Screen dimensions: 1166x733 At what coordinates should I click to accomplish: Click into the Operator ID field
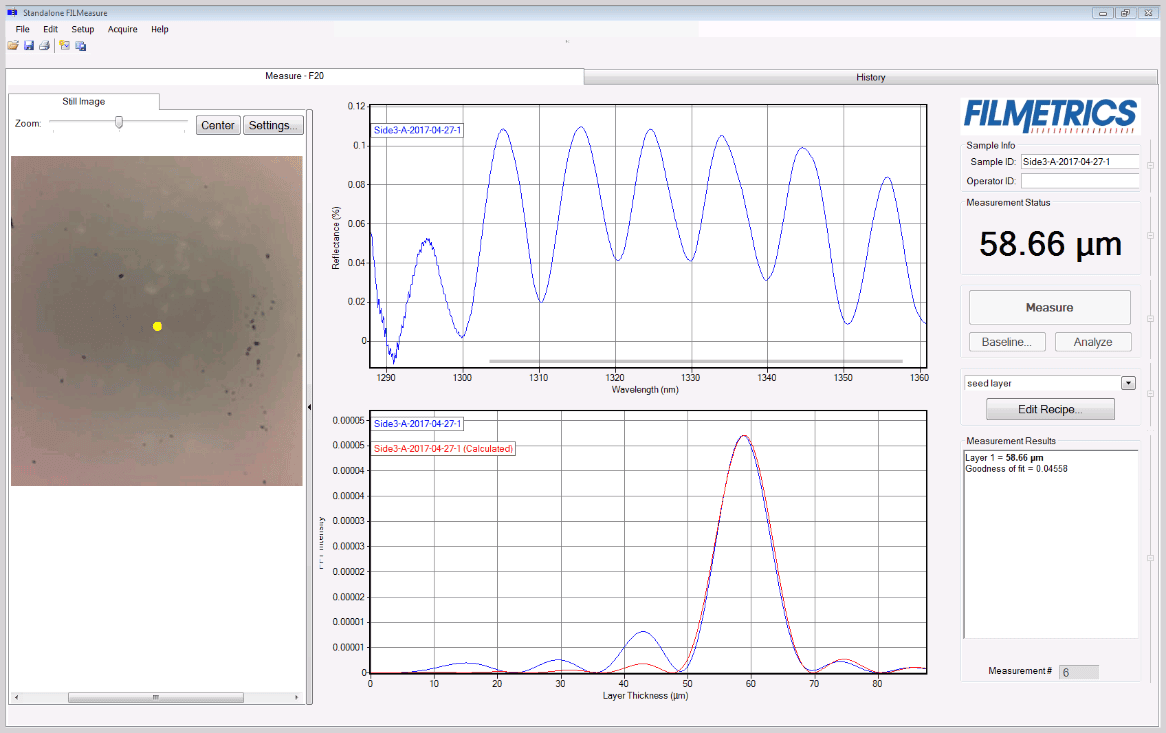coord(1080,181)
